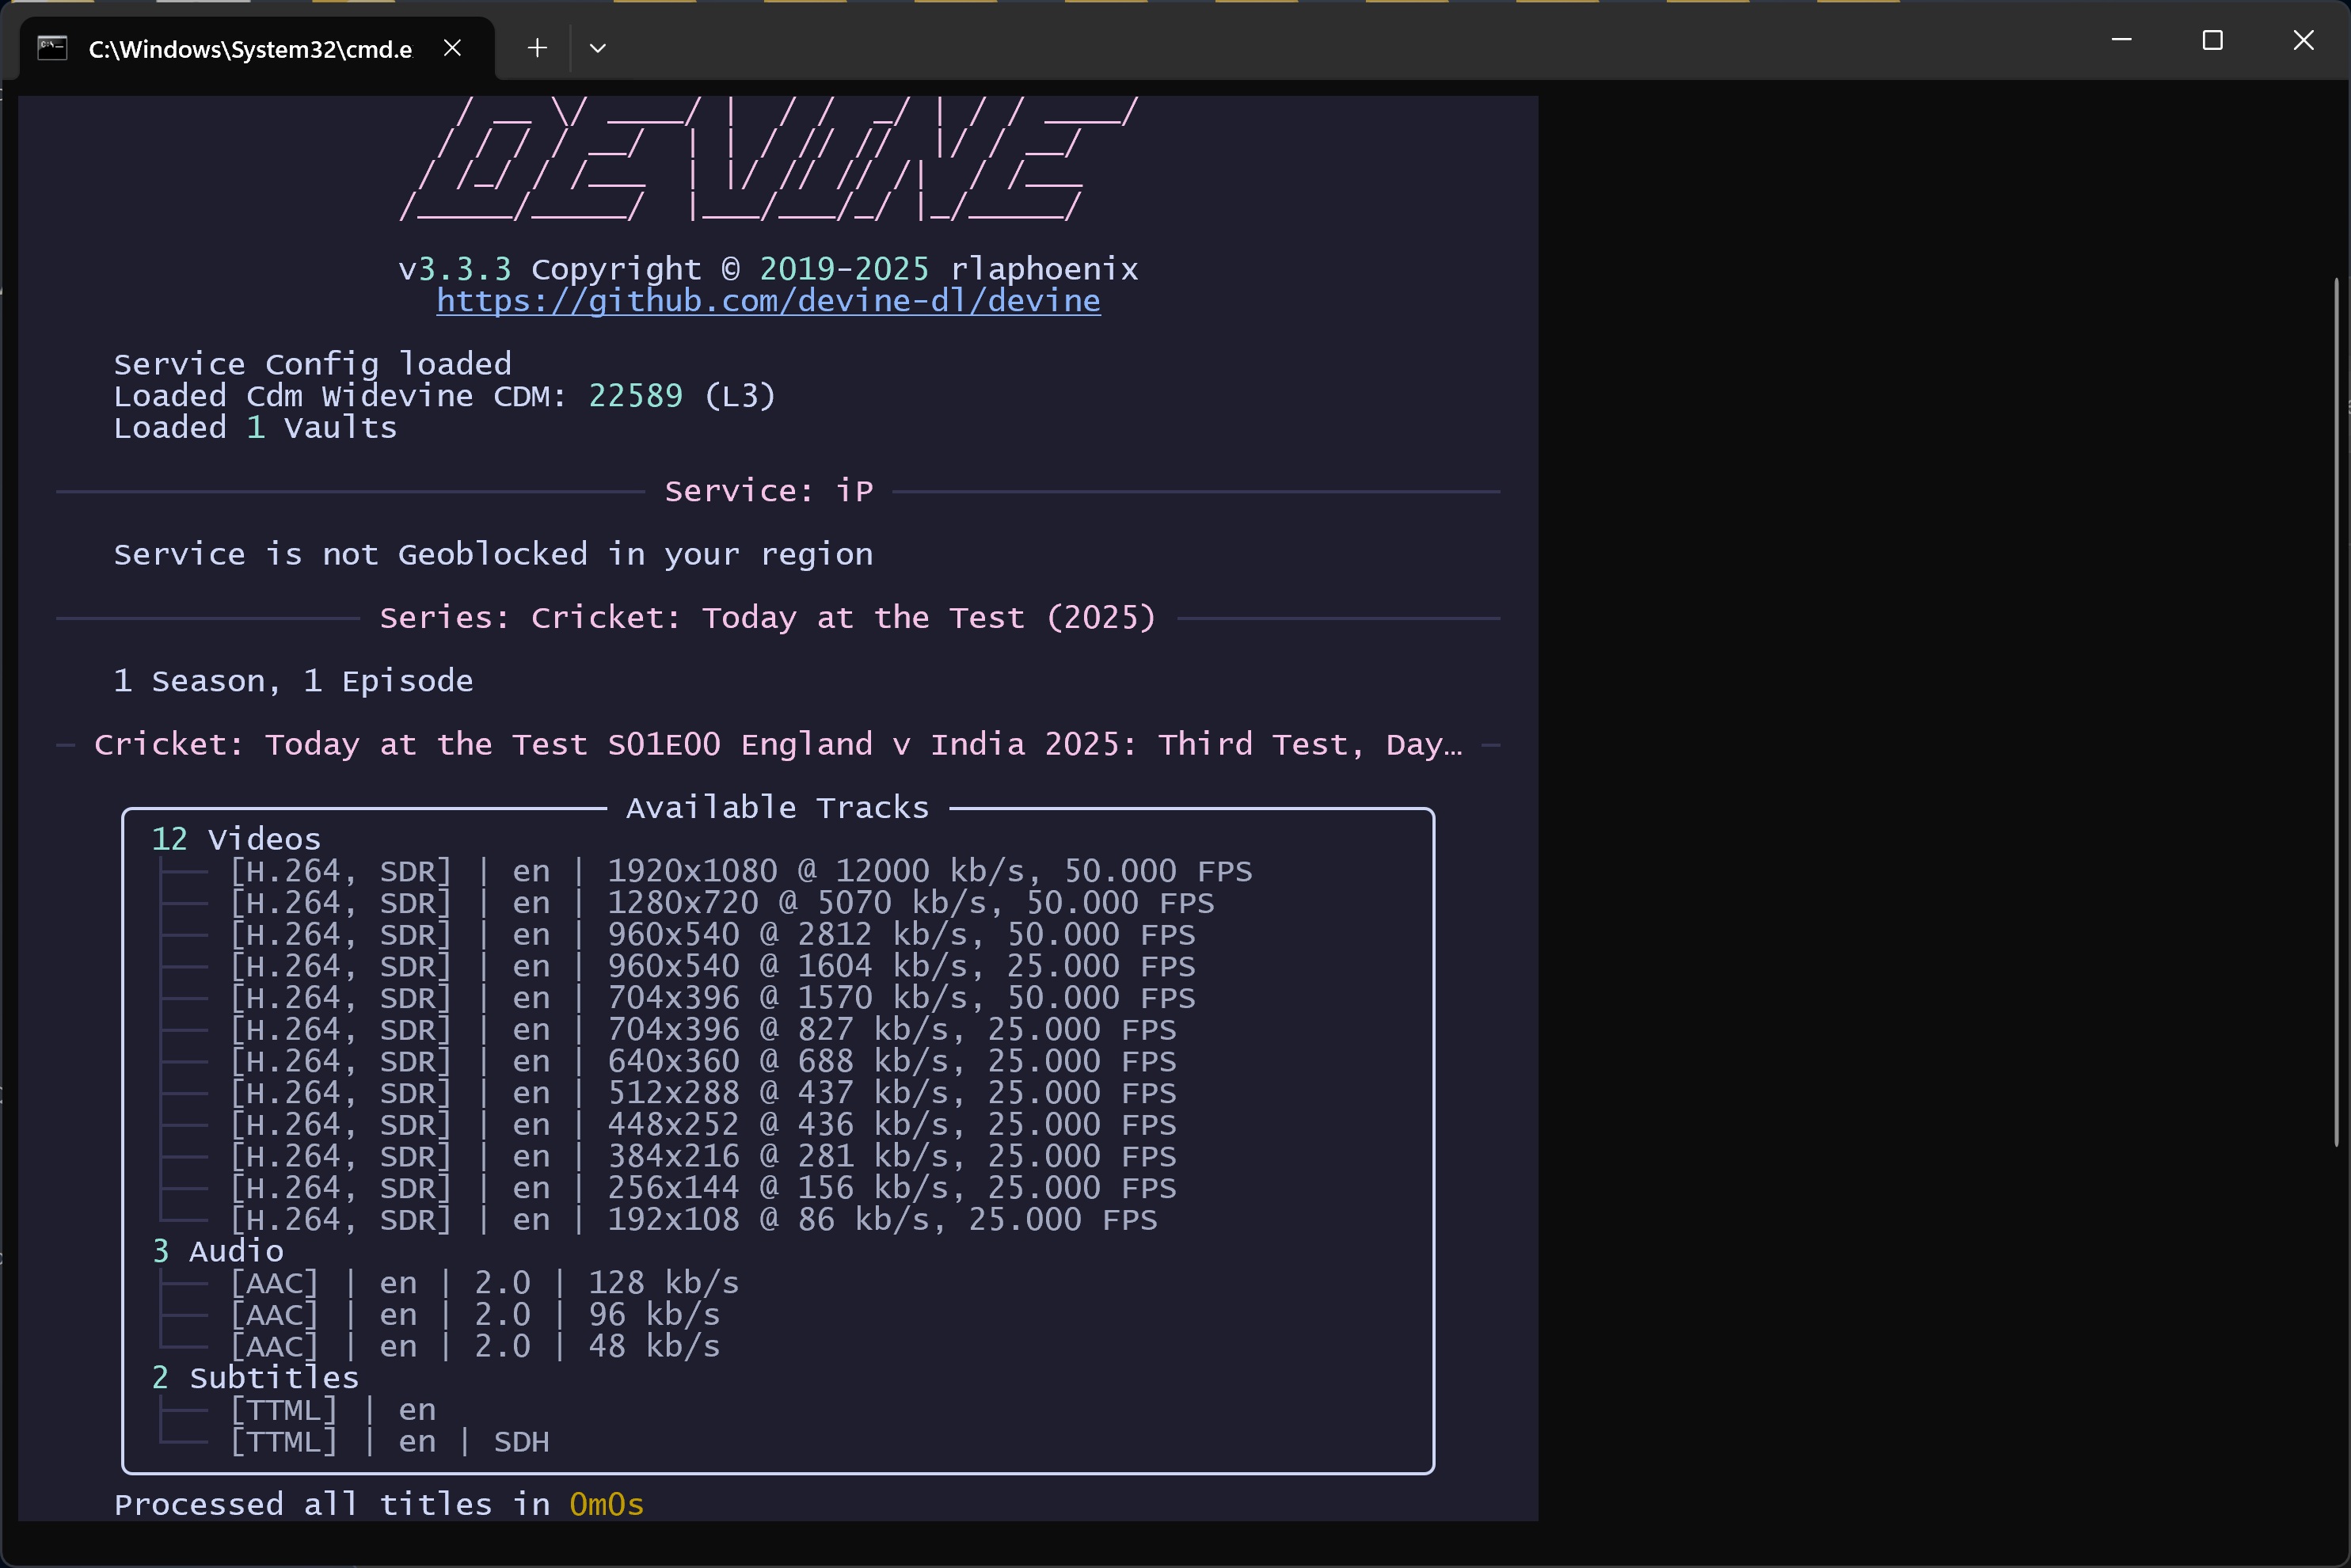This screenshot has width=2351, height=1568.
Task: Click the Available Tracks panel title
Action: (777, 808)
